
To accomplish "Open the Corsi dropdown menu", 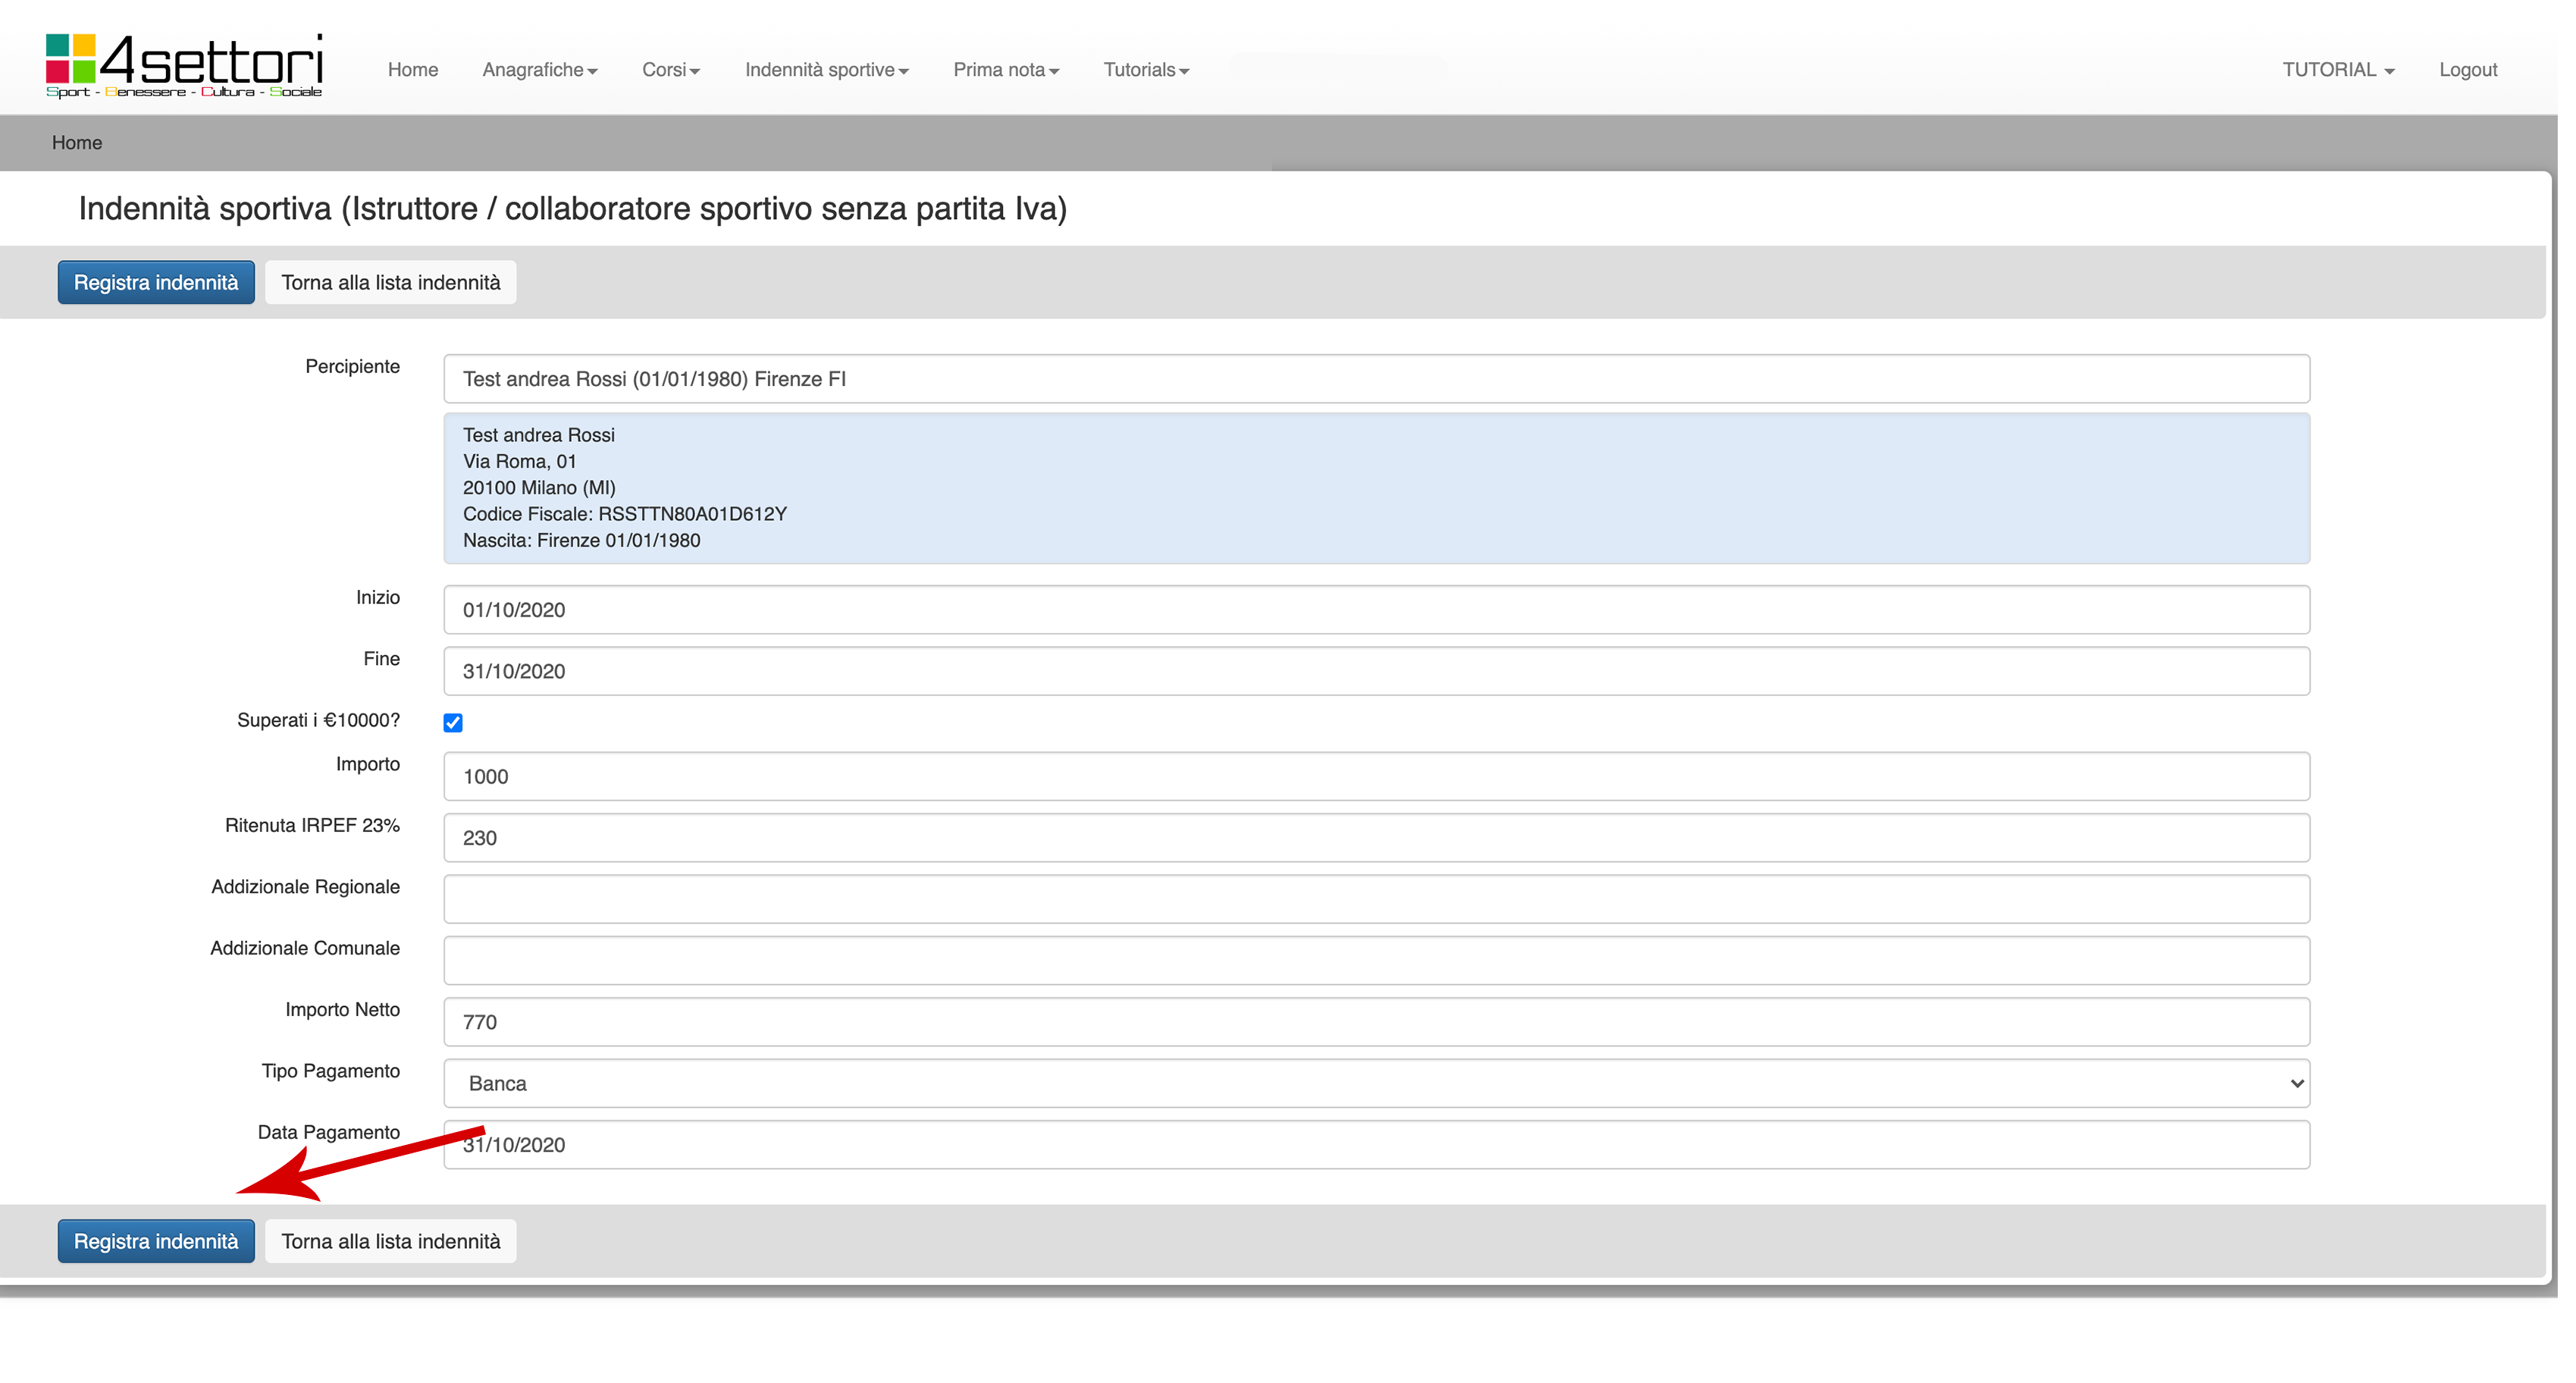I will [x=670, y=70].
